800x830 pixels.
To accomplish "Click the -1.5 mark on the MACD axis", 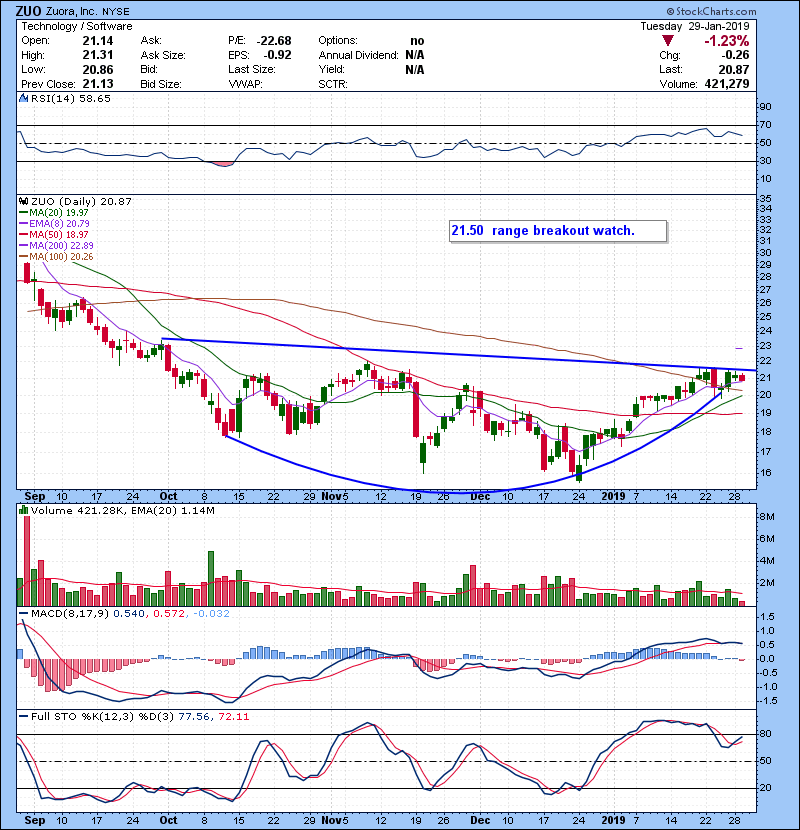I will [768, 701].
